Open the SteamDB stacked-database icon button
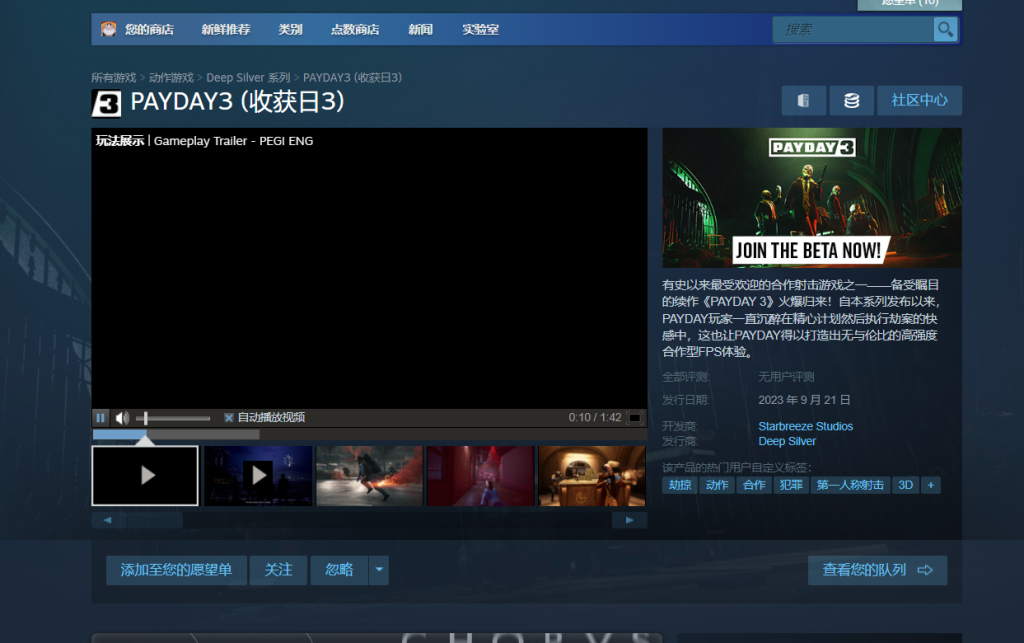The width and height of the screenshot is (1024, 643). tap(851, 101)
